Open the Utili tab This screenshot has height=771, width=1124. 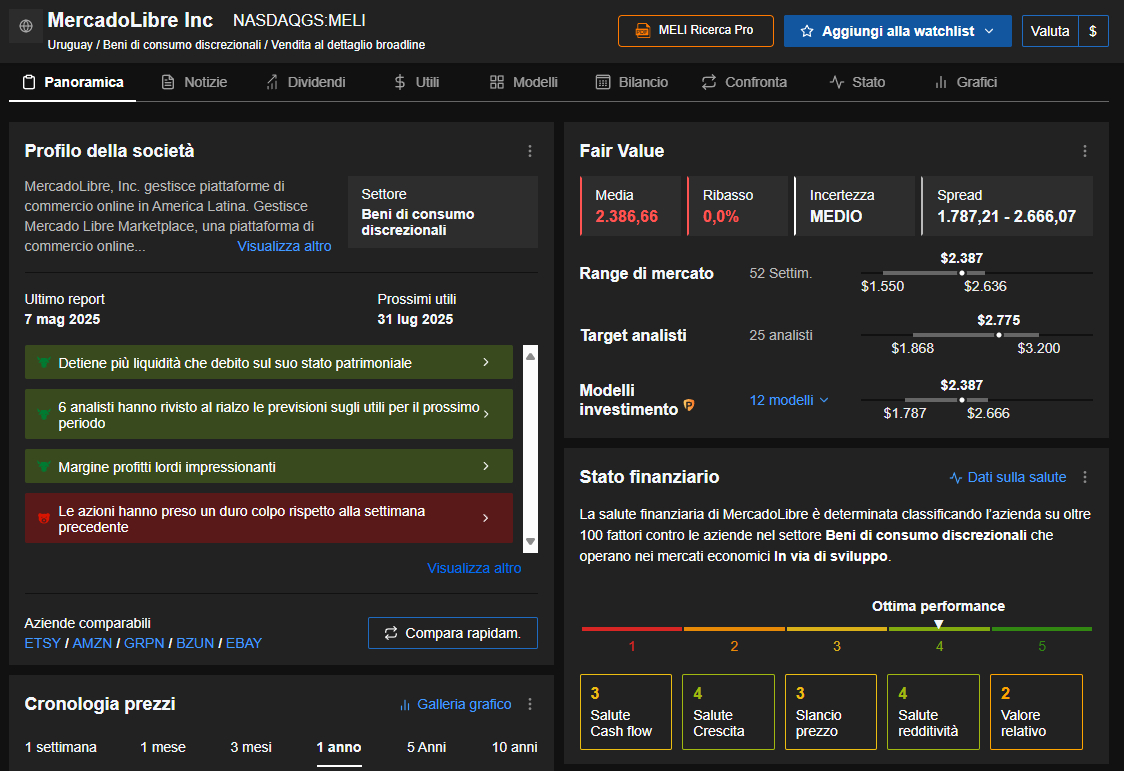tap(416, 82)
